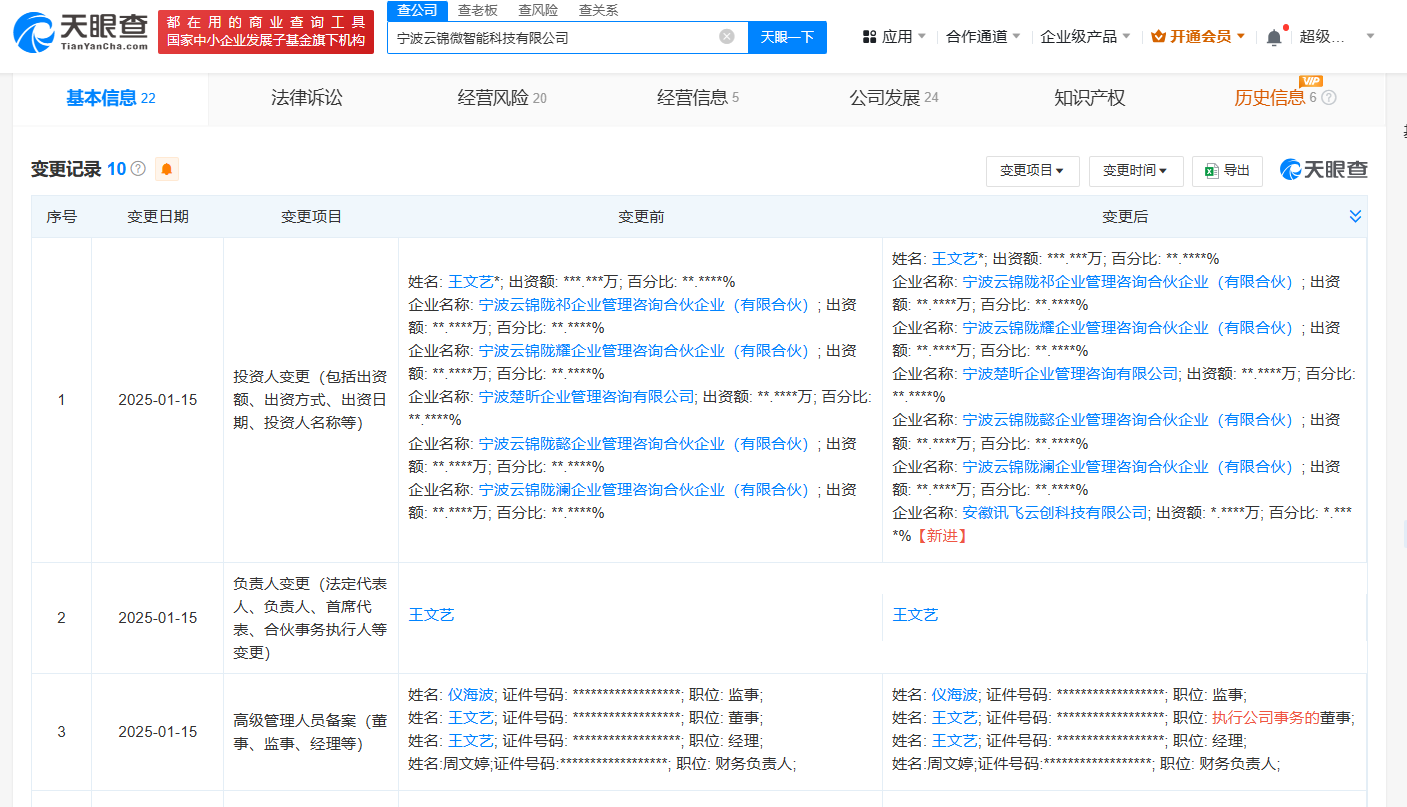1407x807 pixels.
Task: Switch to the 查老板 search tab
Action: 478,10
